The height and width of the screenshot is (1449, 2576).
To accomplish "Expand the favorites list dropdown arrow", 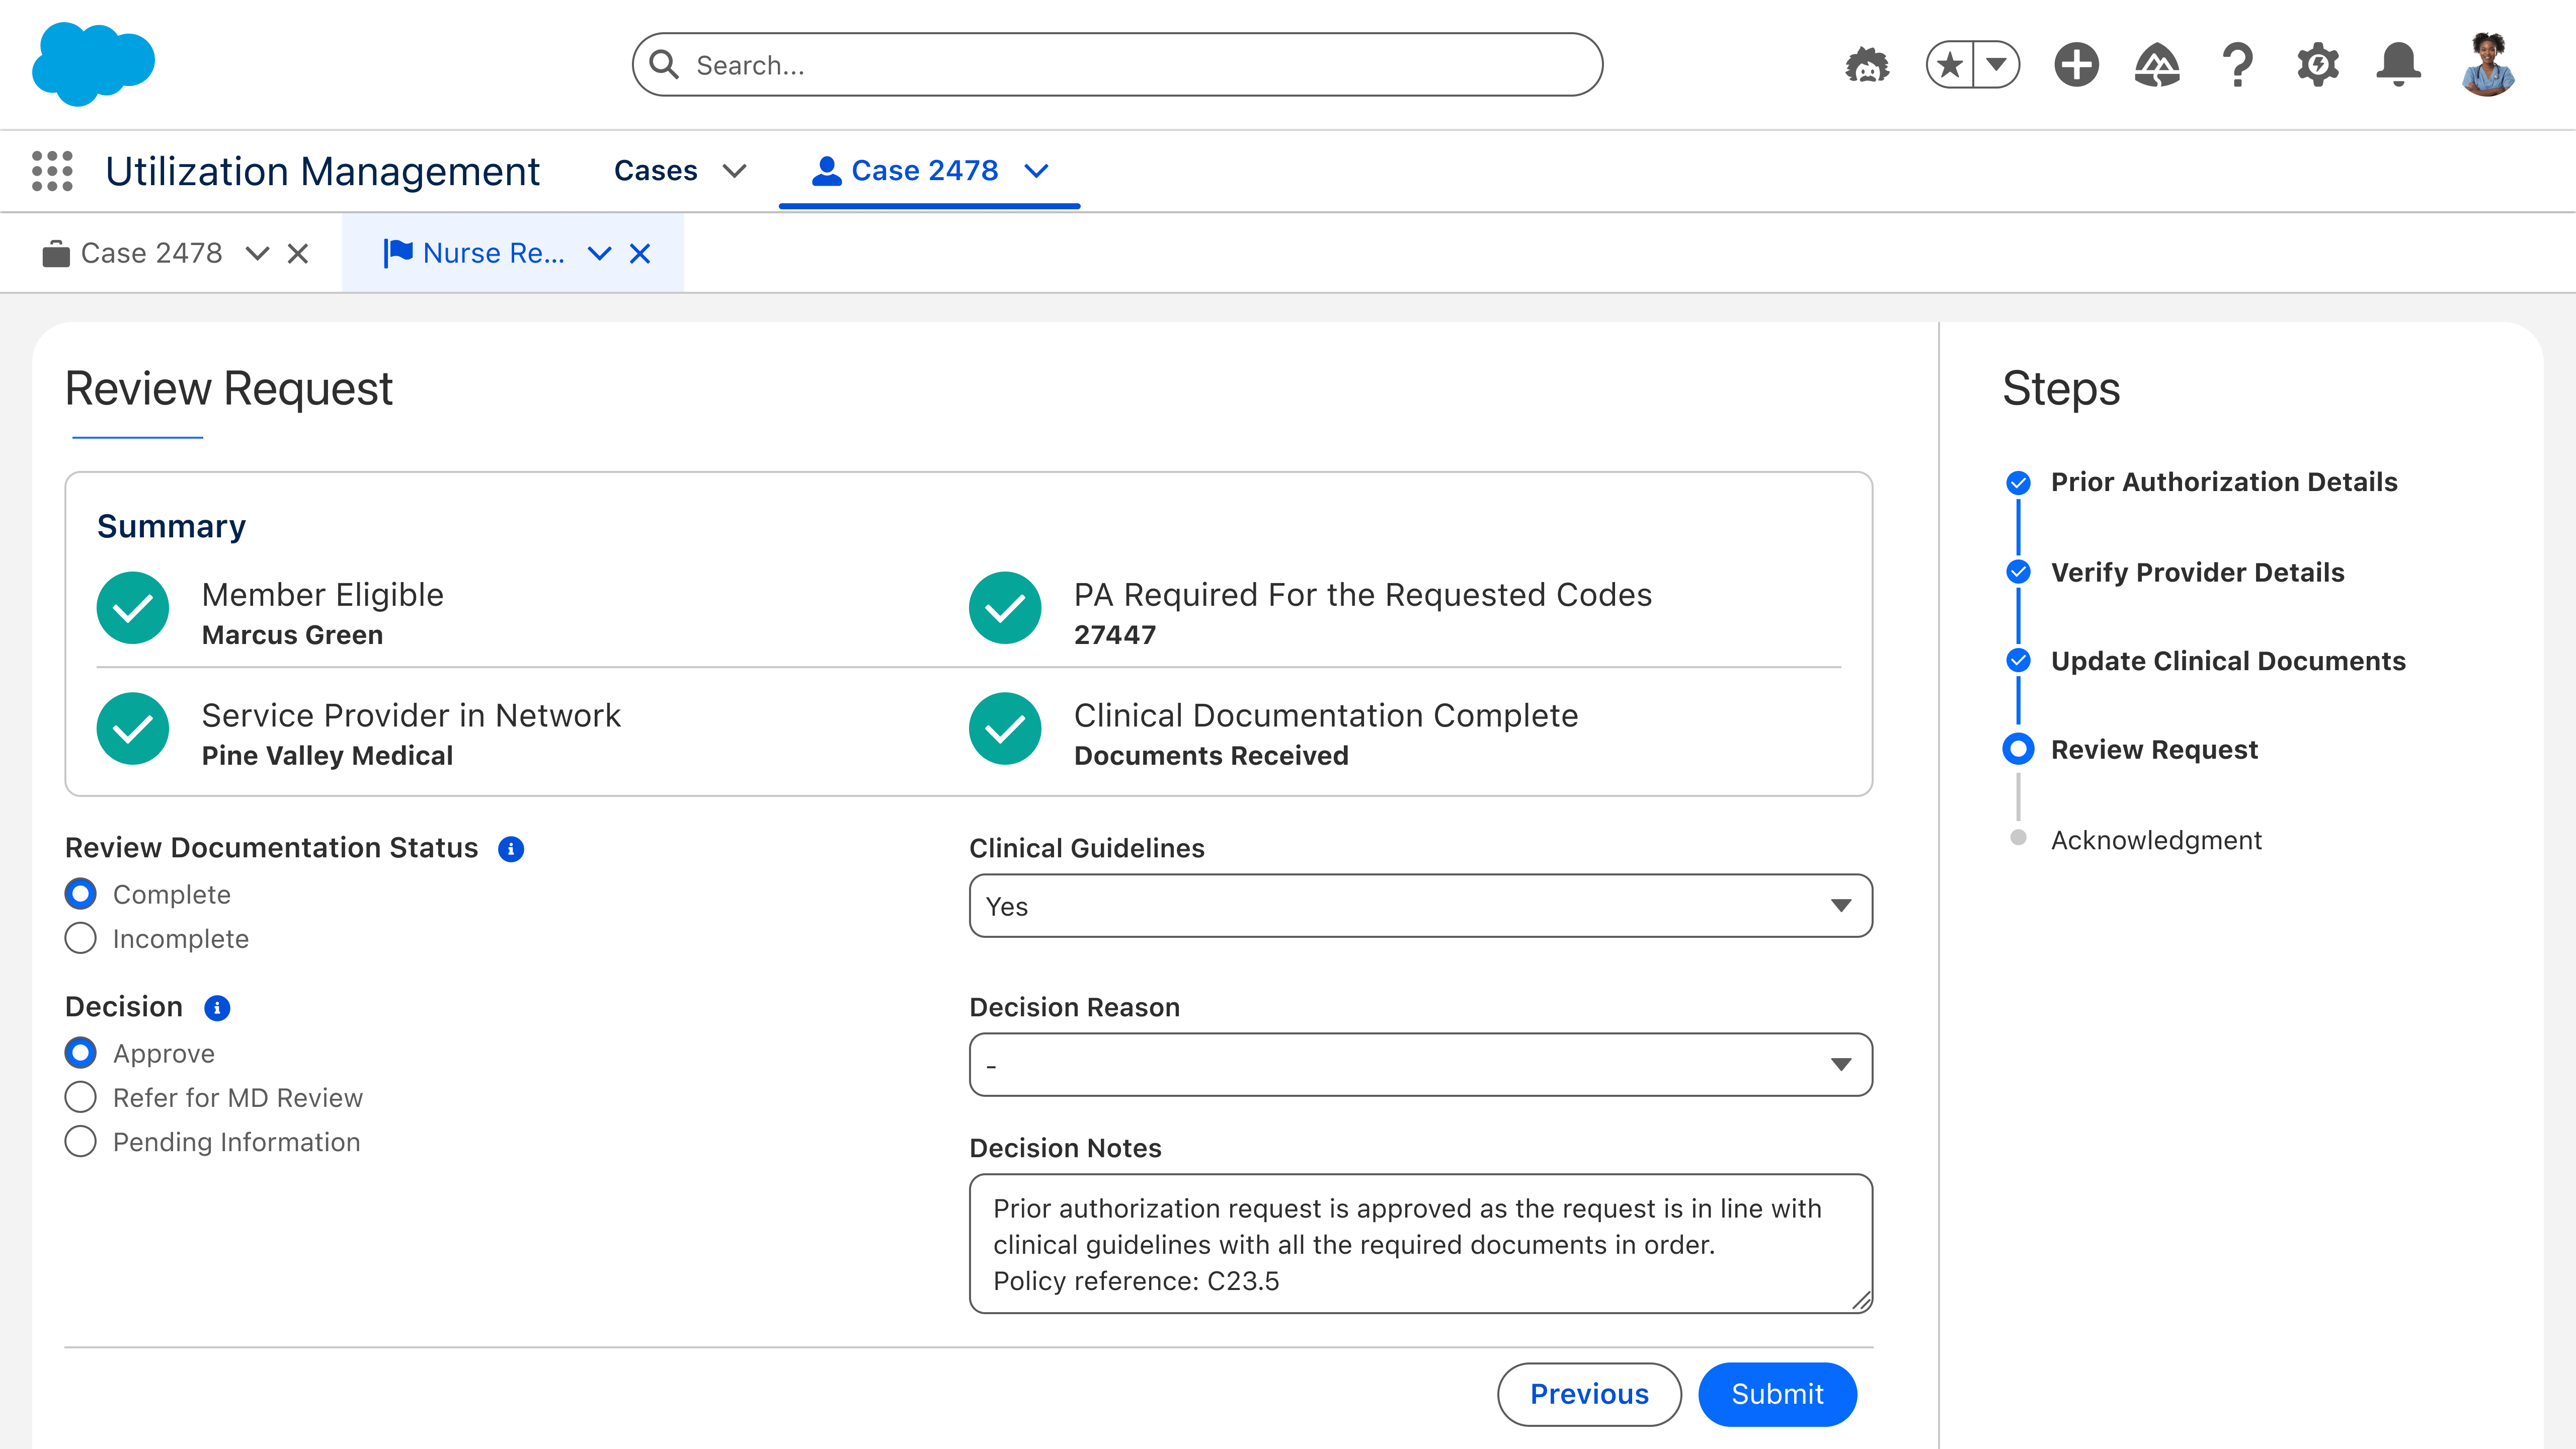I will [1997, 66].
